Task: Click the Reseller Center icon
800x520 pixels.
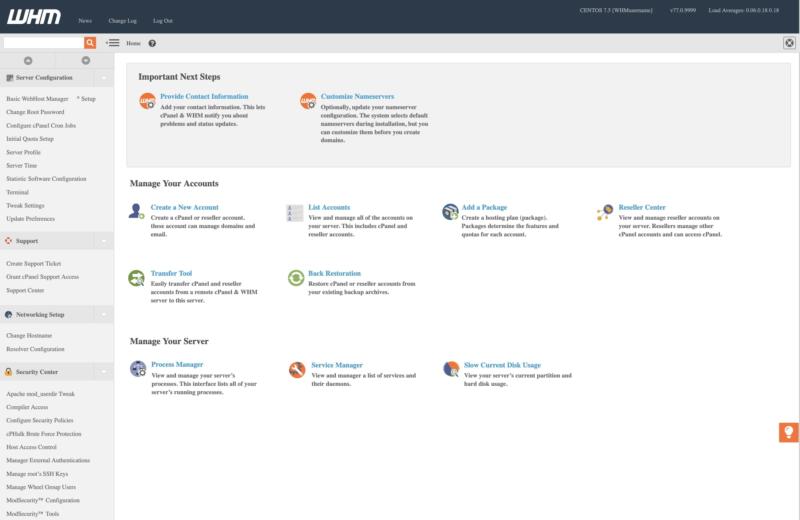Action: 606,212
